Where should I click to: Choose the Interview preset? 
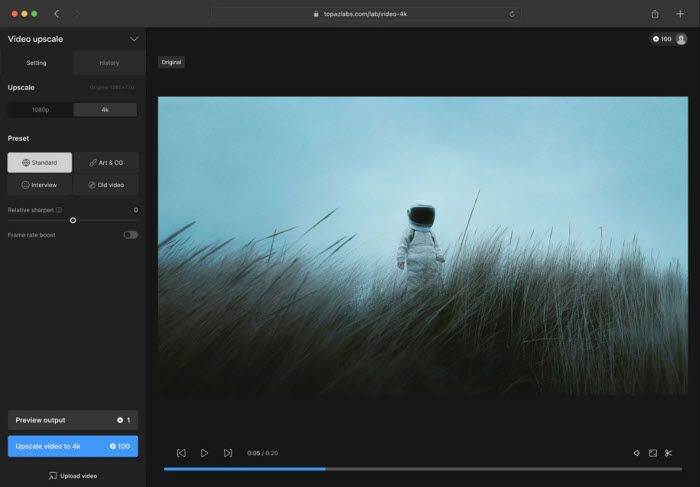[x=40, y=185]
